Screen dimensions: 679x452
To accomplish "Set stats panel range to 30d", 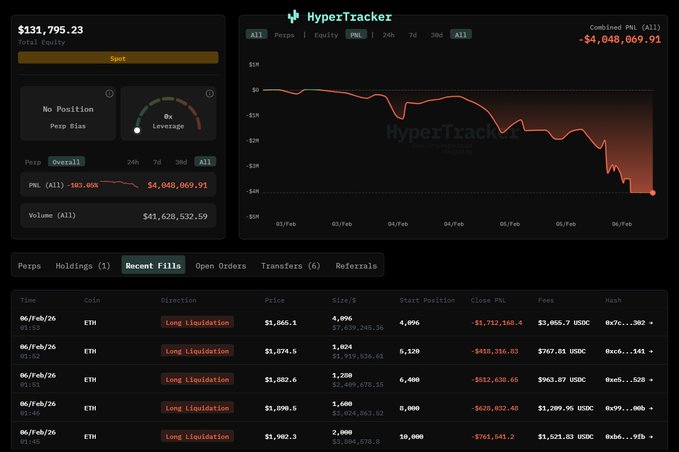I will coord(181,162).
